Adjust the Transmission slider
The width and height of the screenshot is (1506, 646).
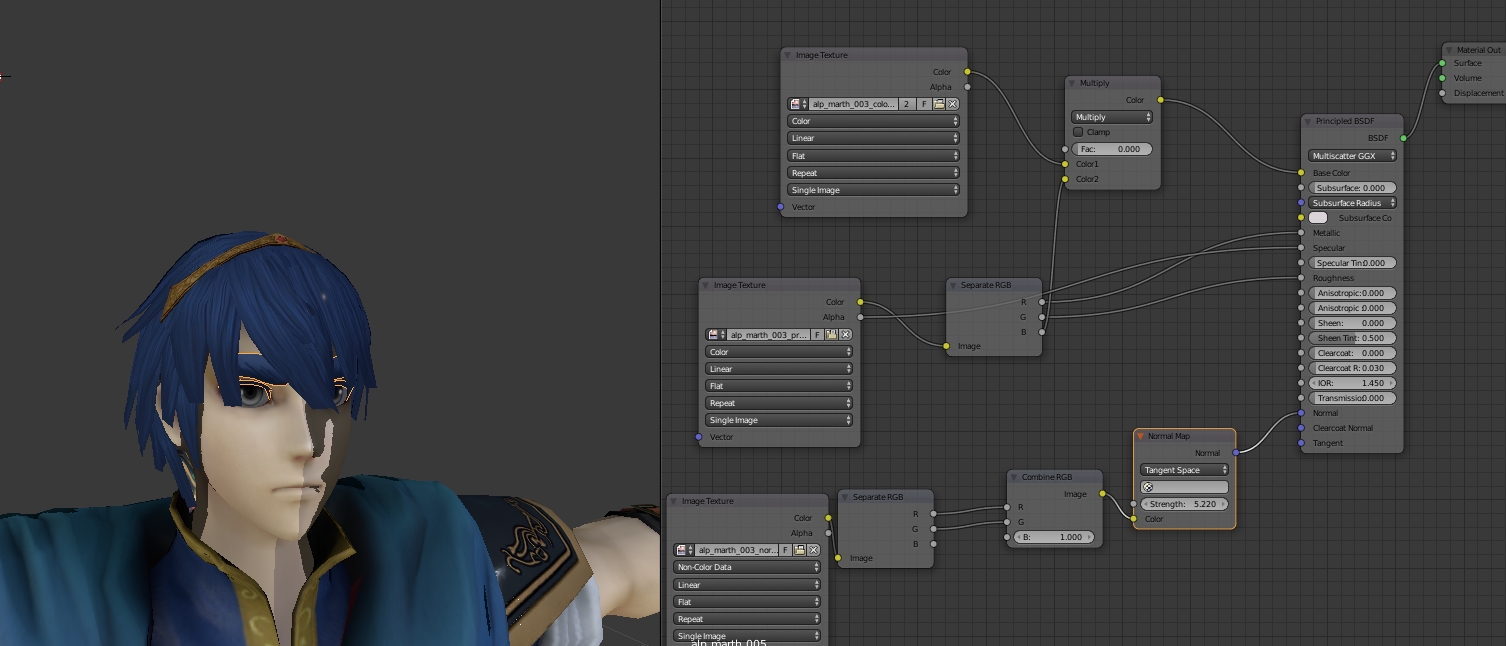pyautogui.click(x=1352, y=398)
